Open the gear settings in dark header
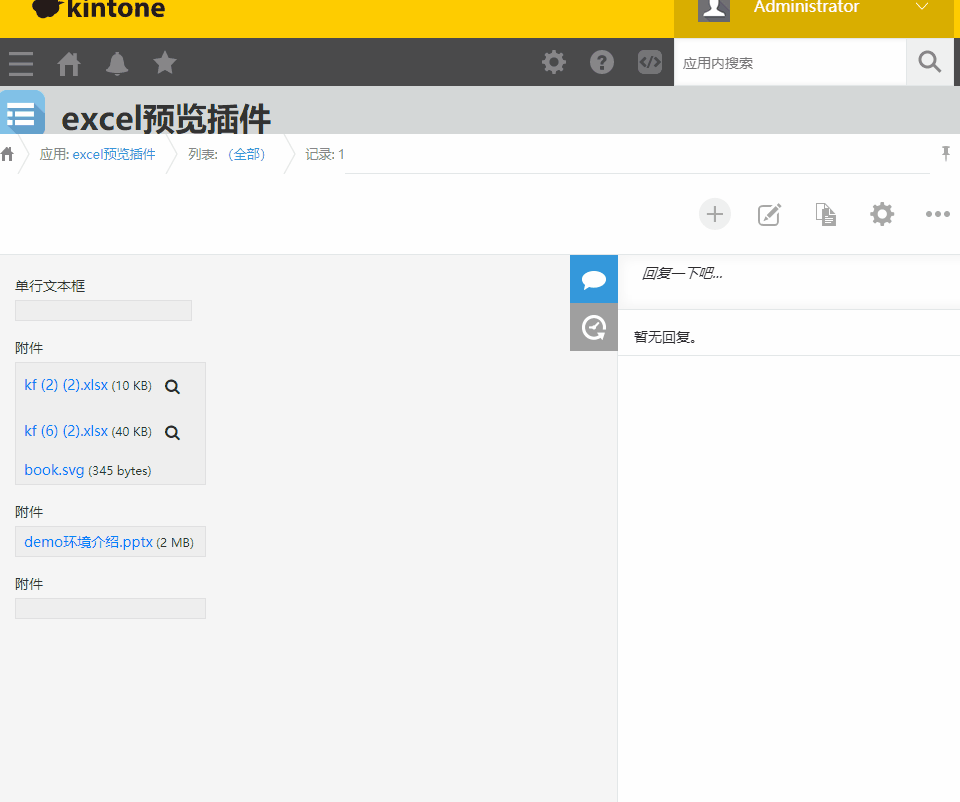This screenshot has height=802, width=960. [554, 62]
